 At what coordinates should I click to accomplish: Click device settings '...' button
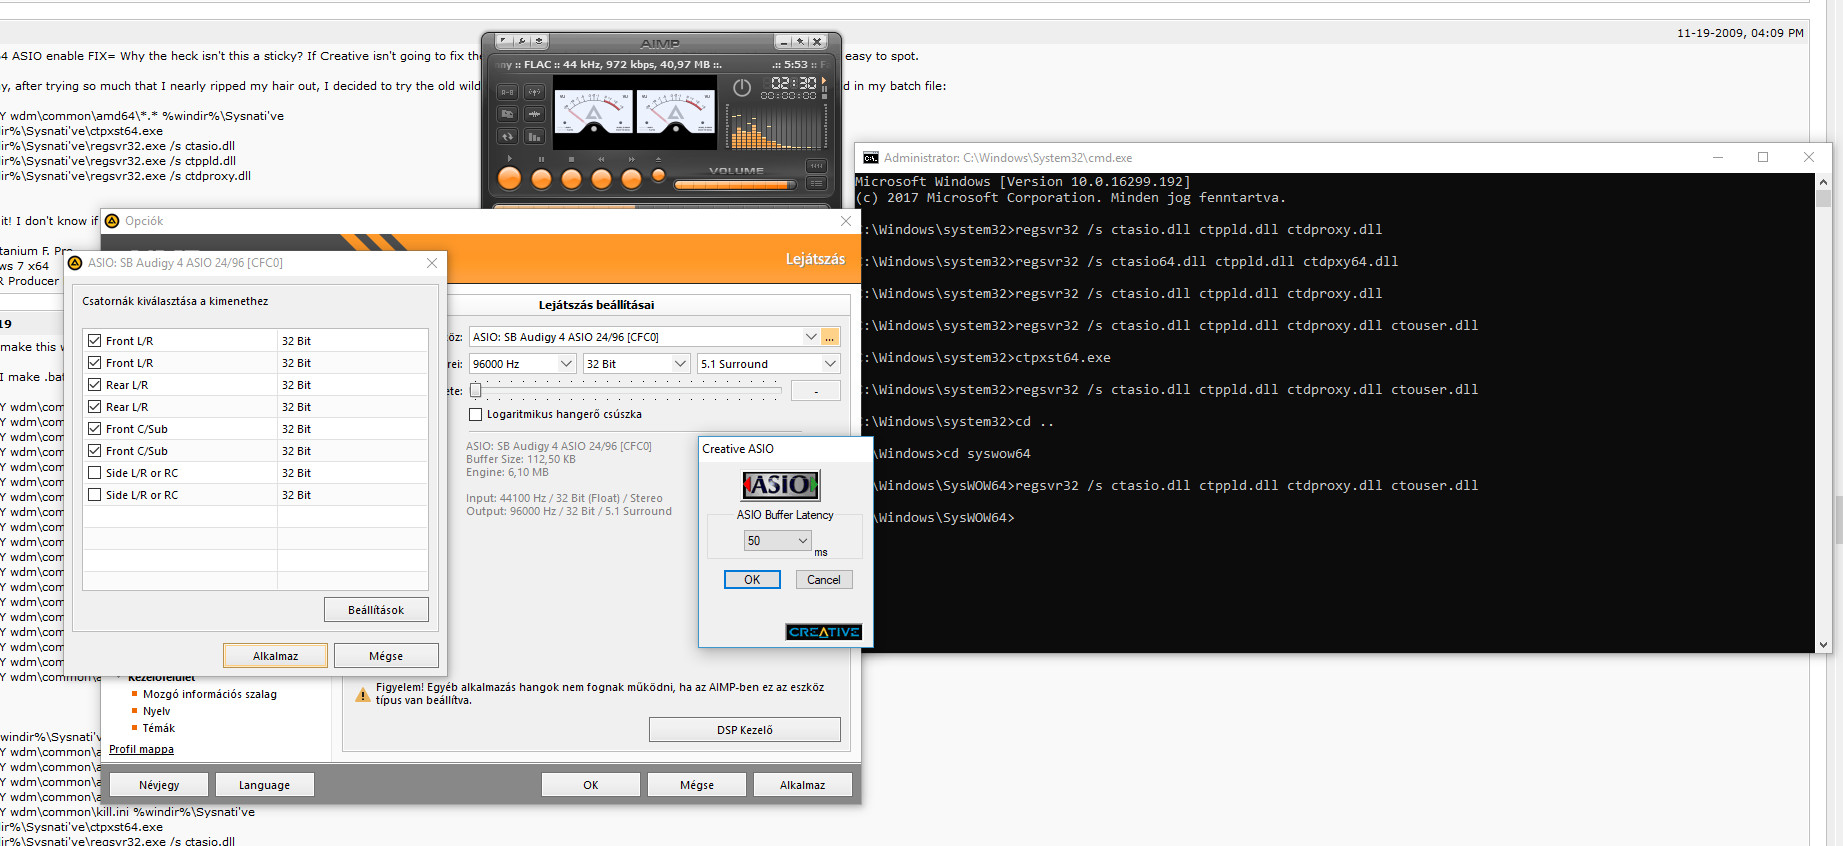(830, 337)
